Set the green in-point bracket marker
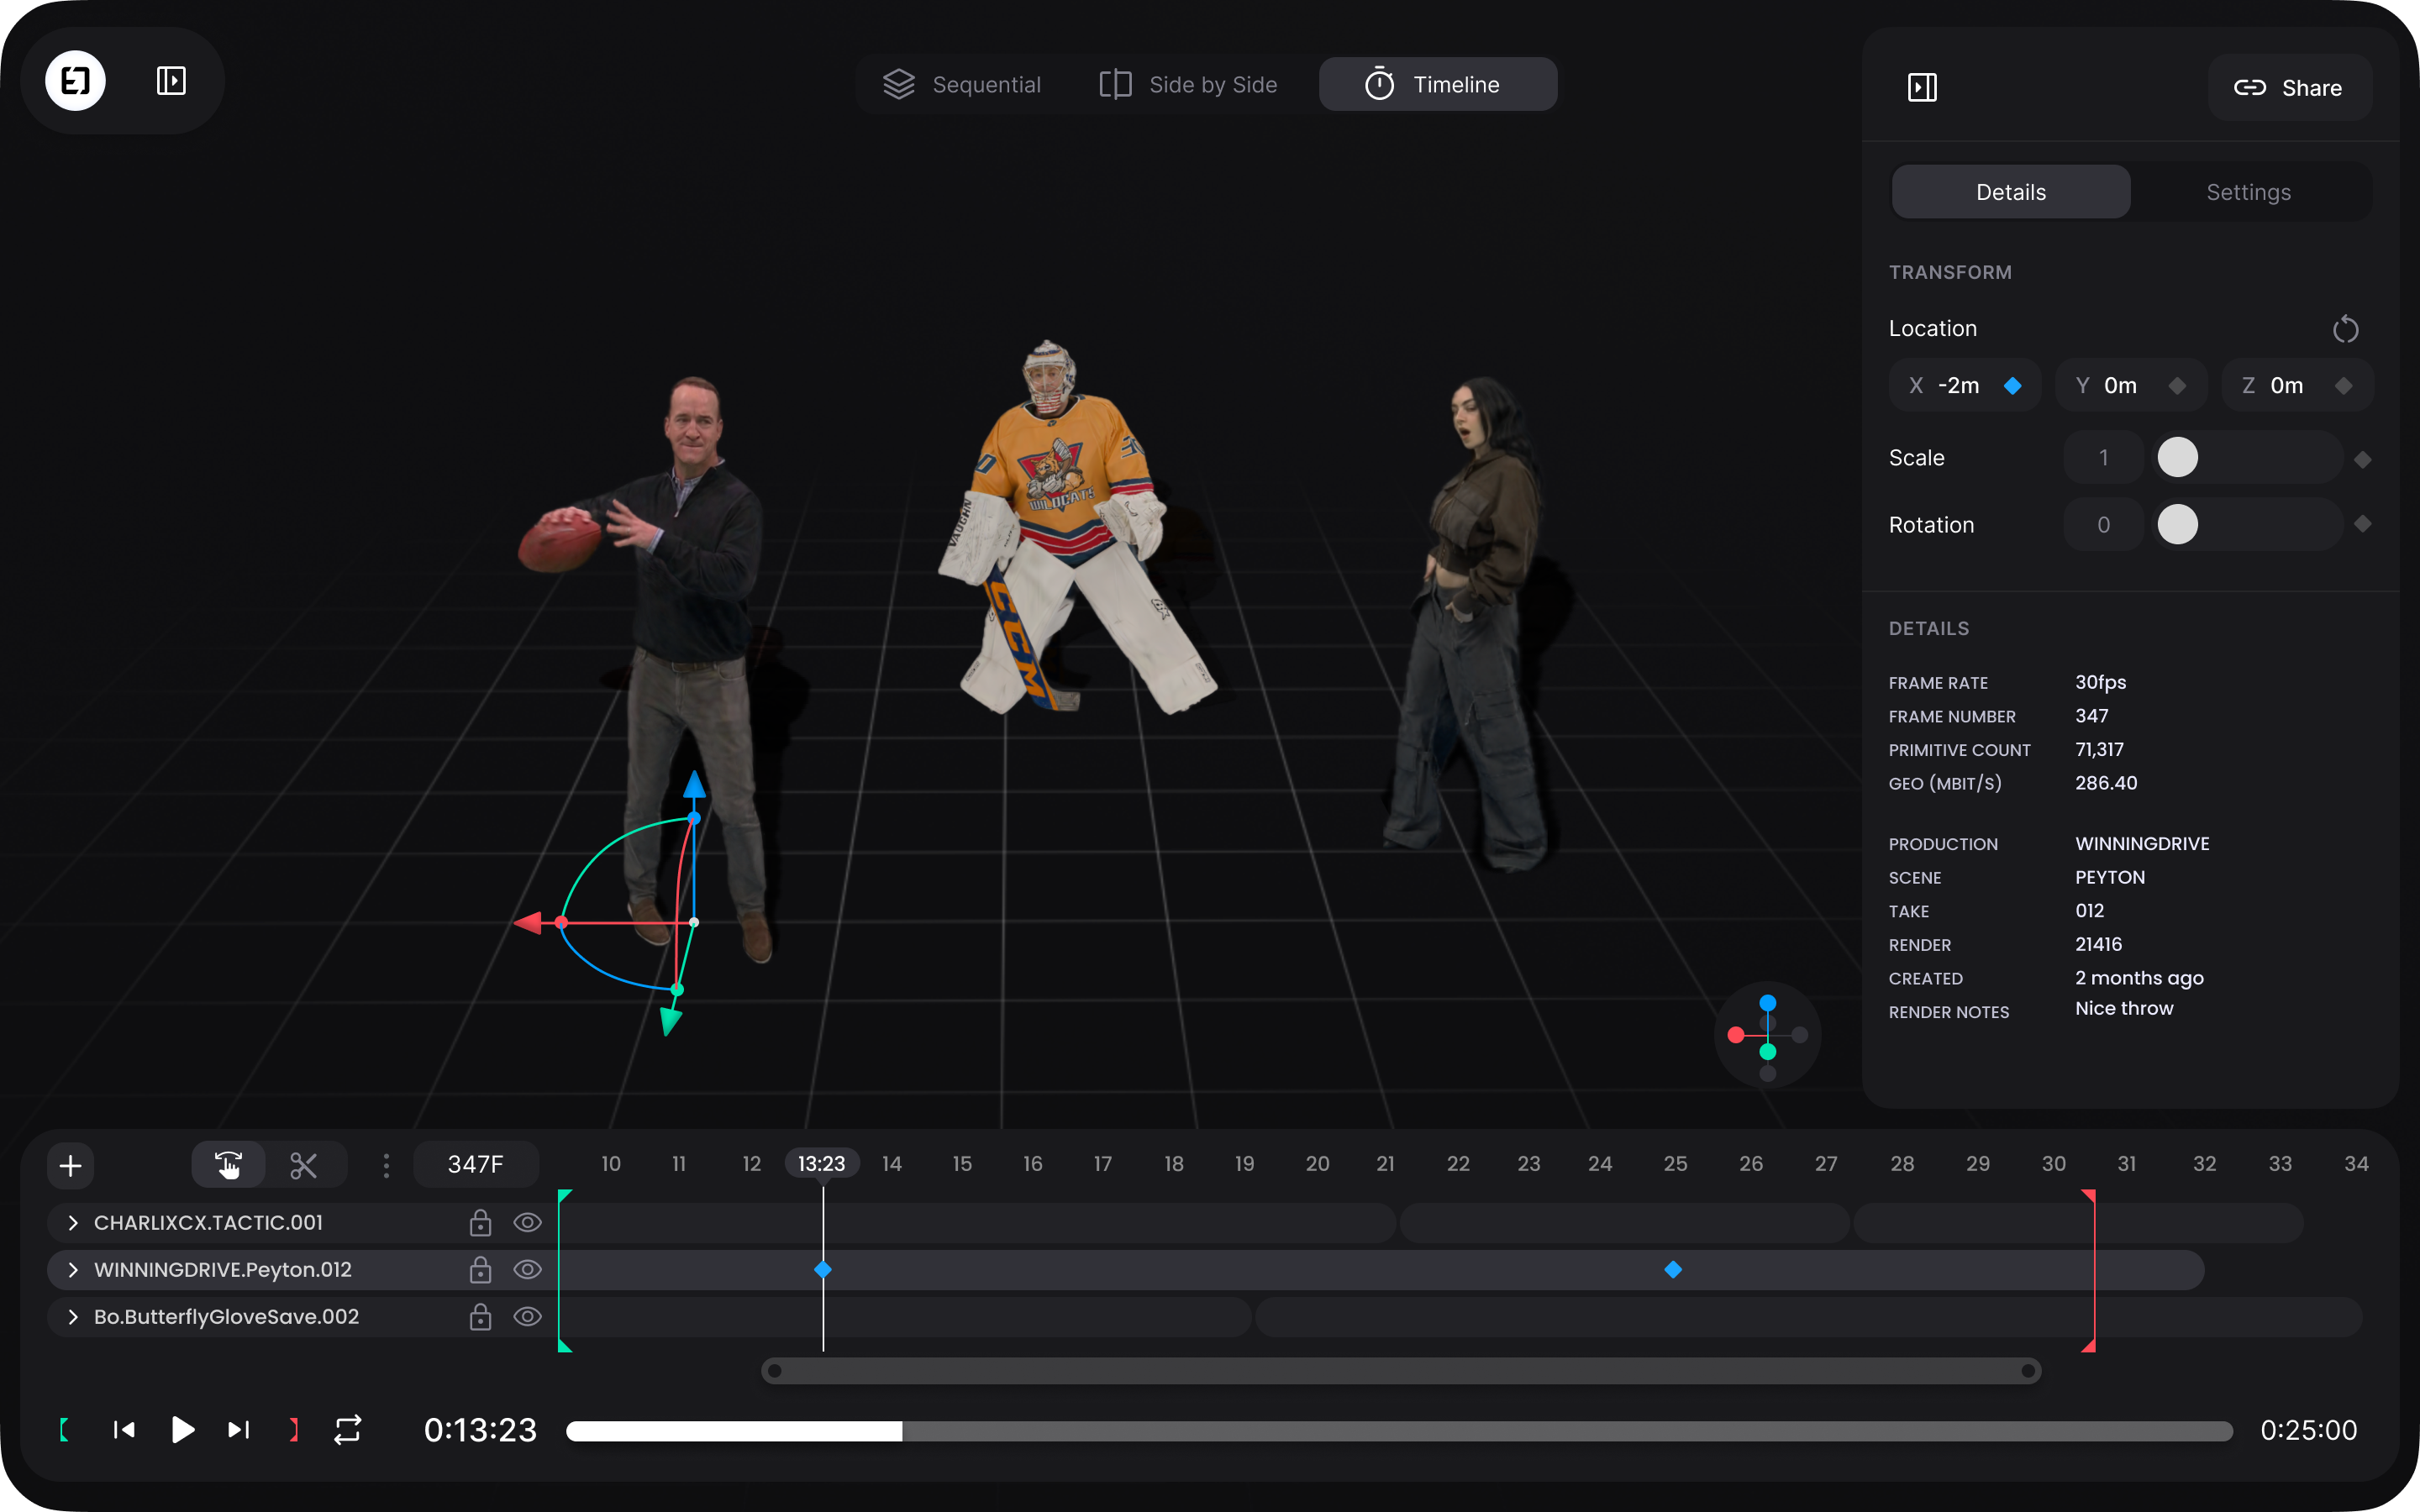2420x1512 pixels. [x=65, y=1430]
